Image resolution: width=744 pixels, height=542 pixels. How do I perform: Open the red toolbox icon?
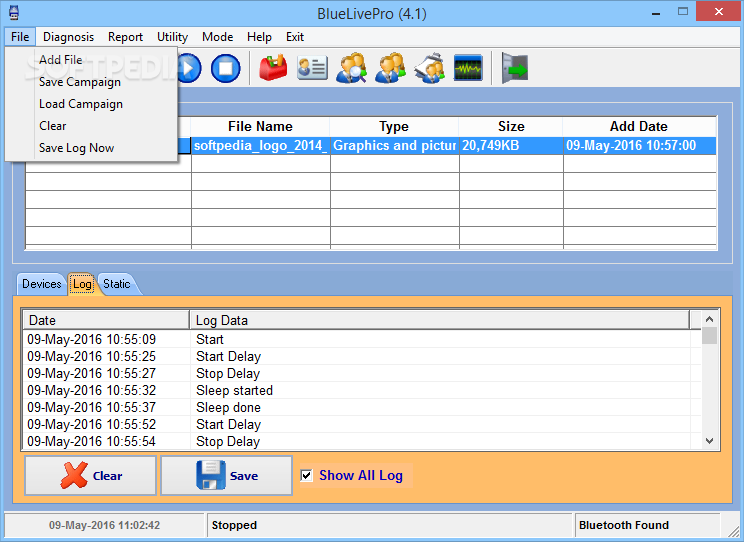[x=273, y=68]
